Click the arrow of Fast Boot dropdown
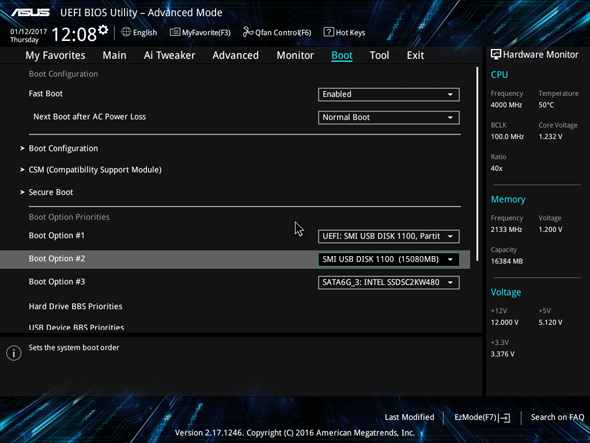 tap(450, 94)
